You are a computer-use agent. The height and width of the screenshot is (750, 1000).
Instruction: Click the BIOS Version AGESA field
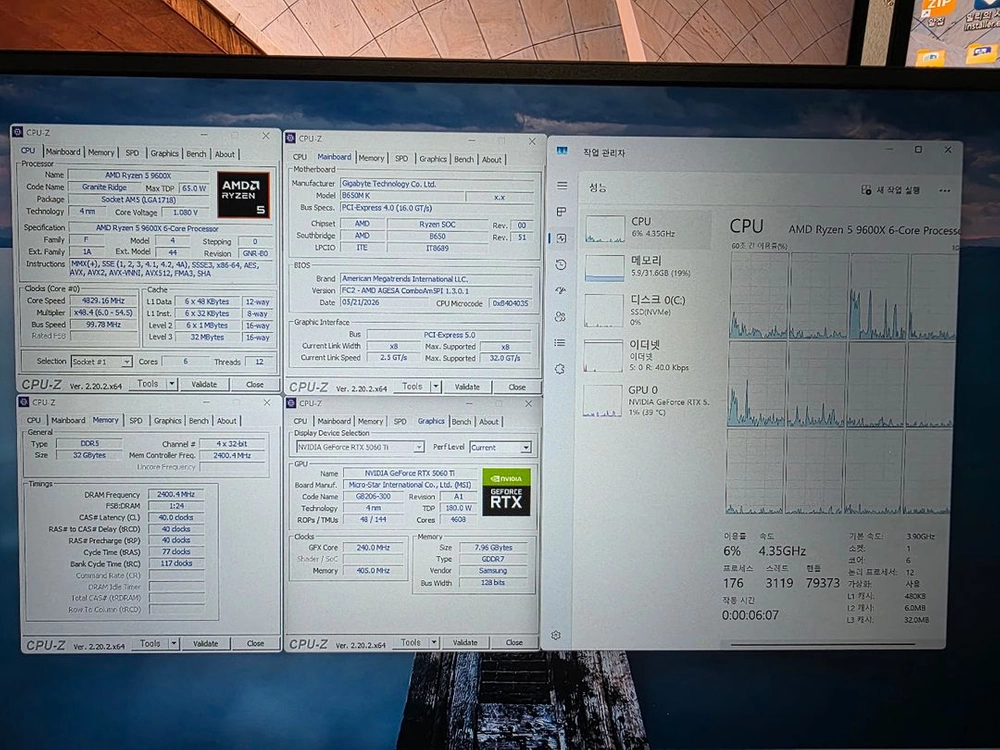[x=437, y=290]
